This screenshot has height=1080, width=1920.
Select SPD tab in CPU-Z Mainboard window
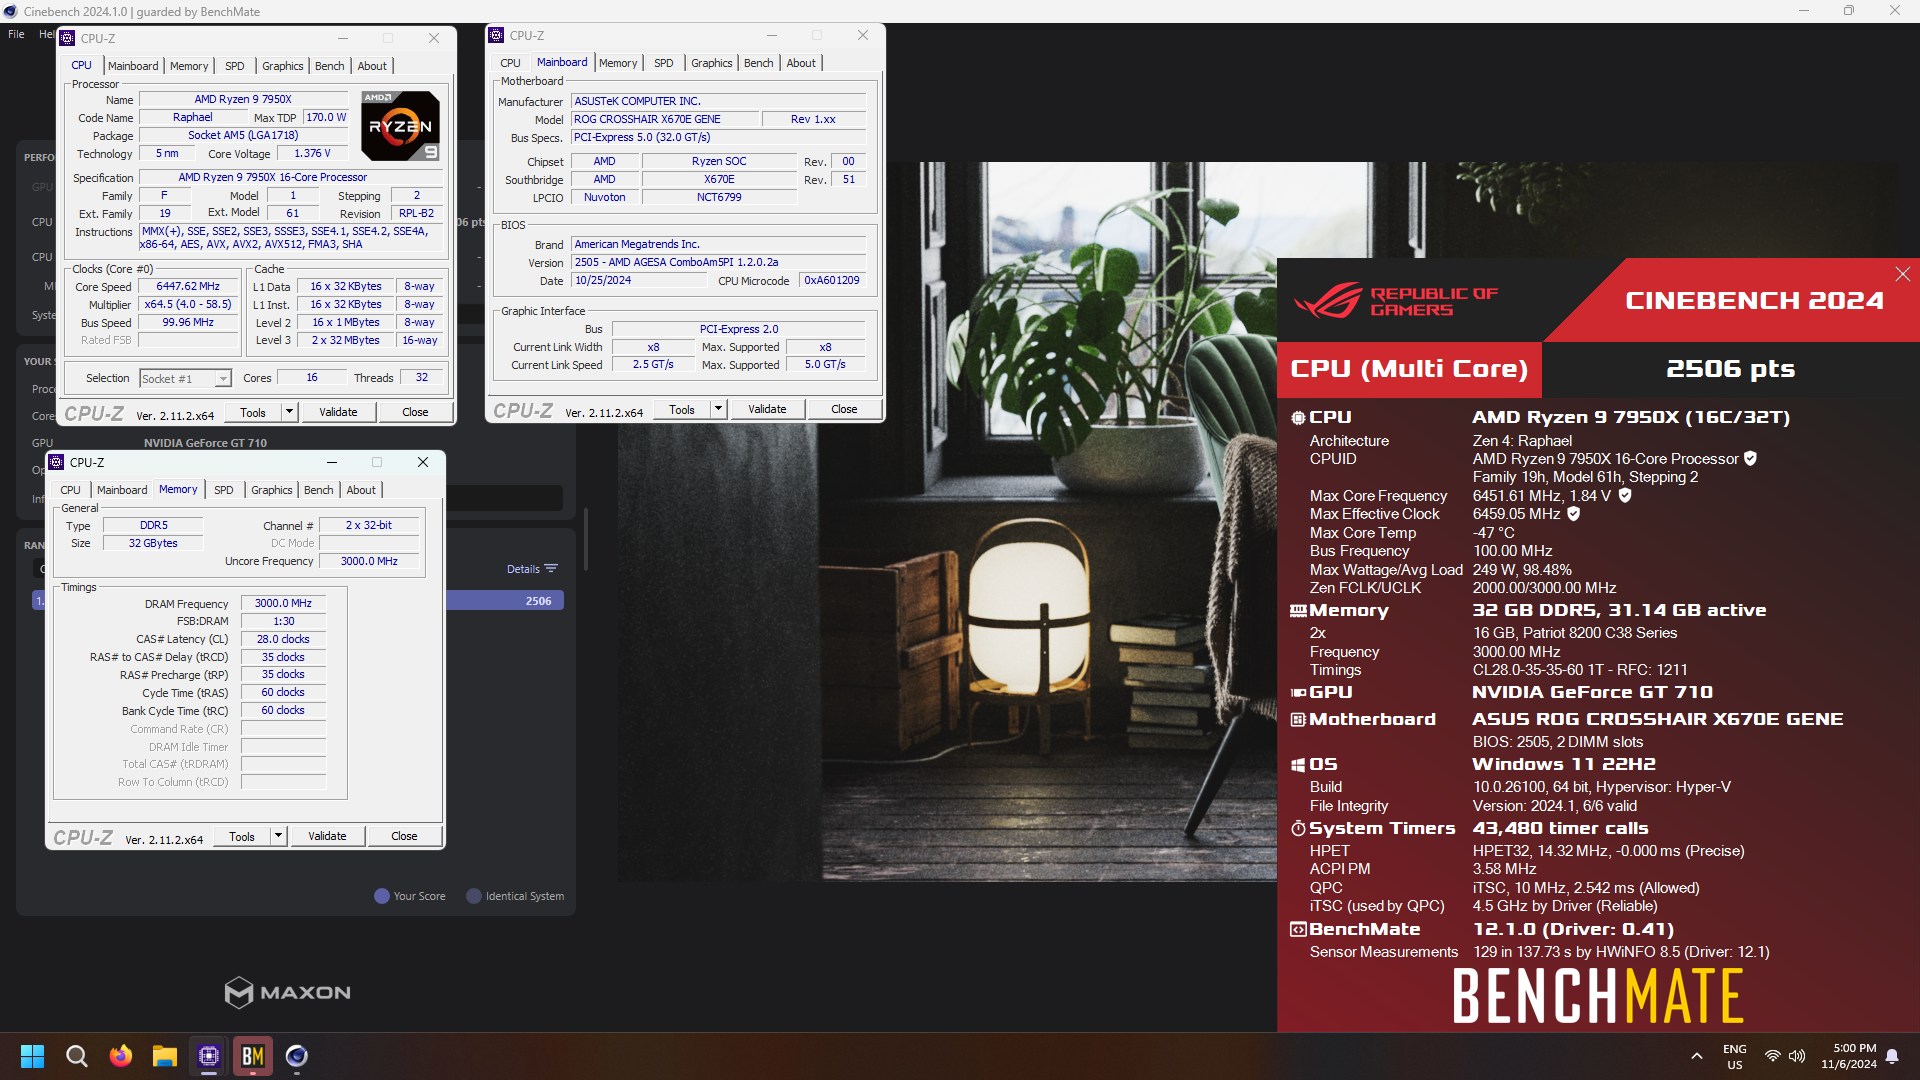(663, 63)
